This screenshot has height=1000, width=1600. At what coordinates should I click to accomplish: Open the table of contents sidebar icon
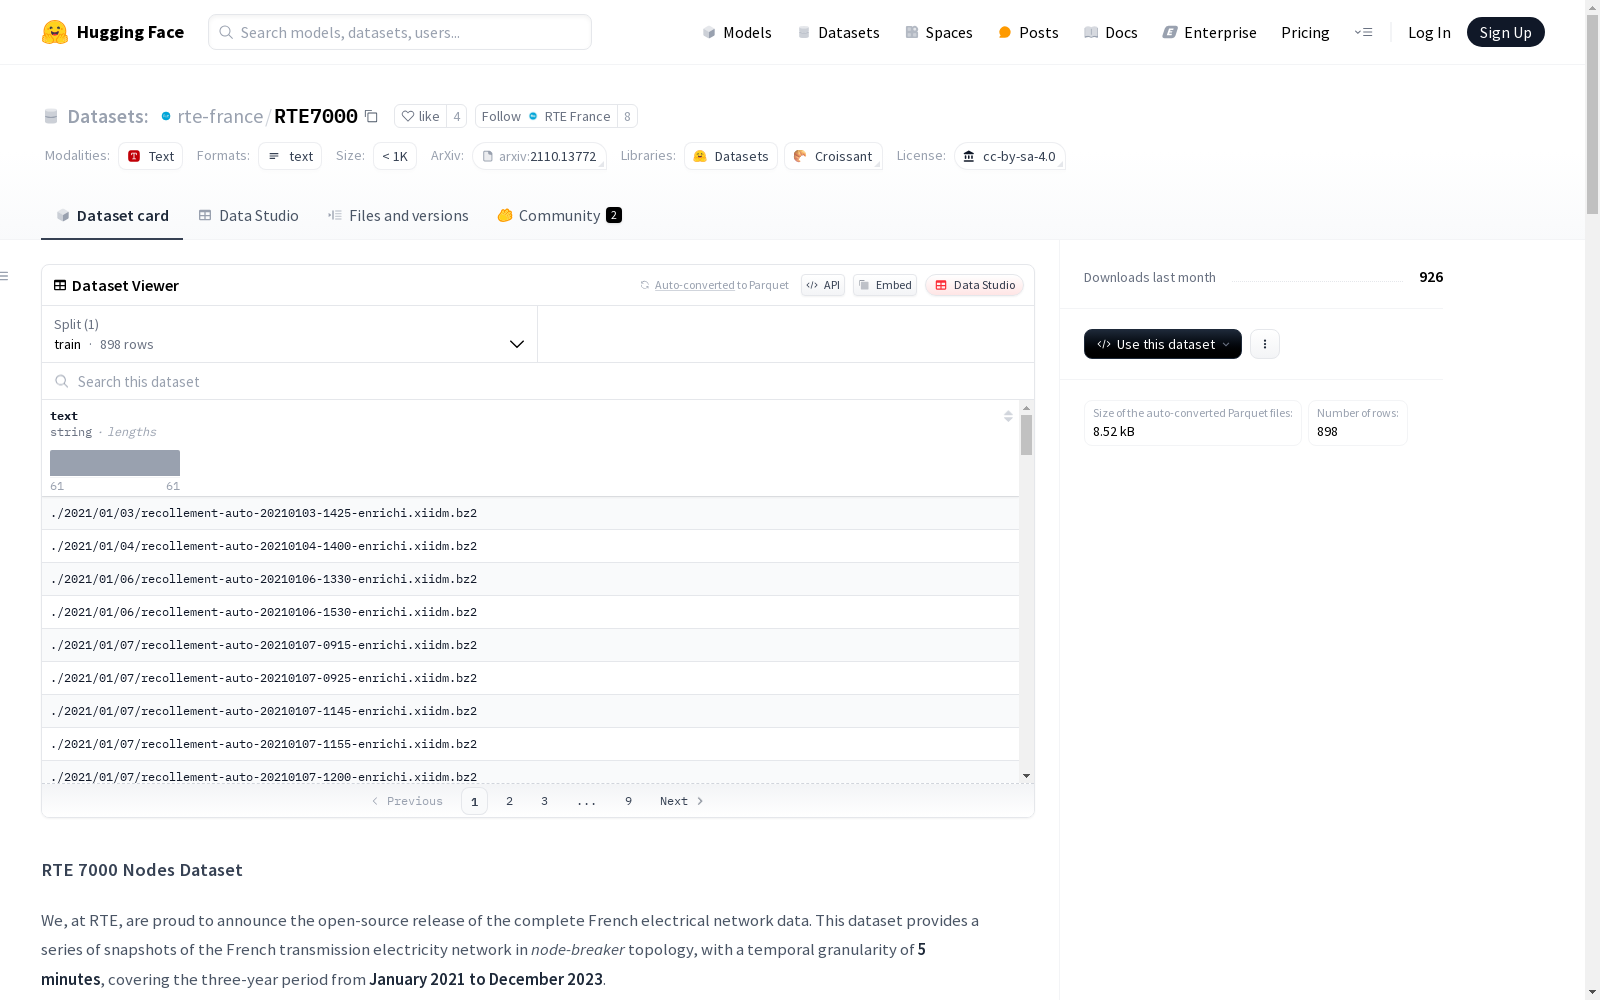[5, 276]
